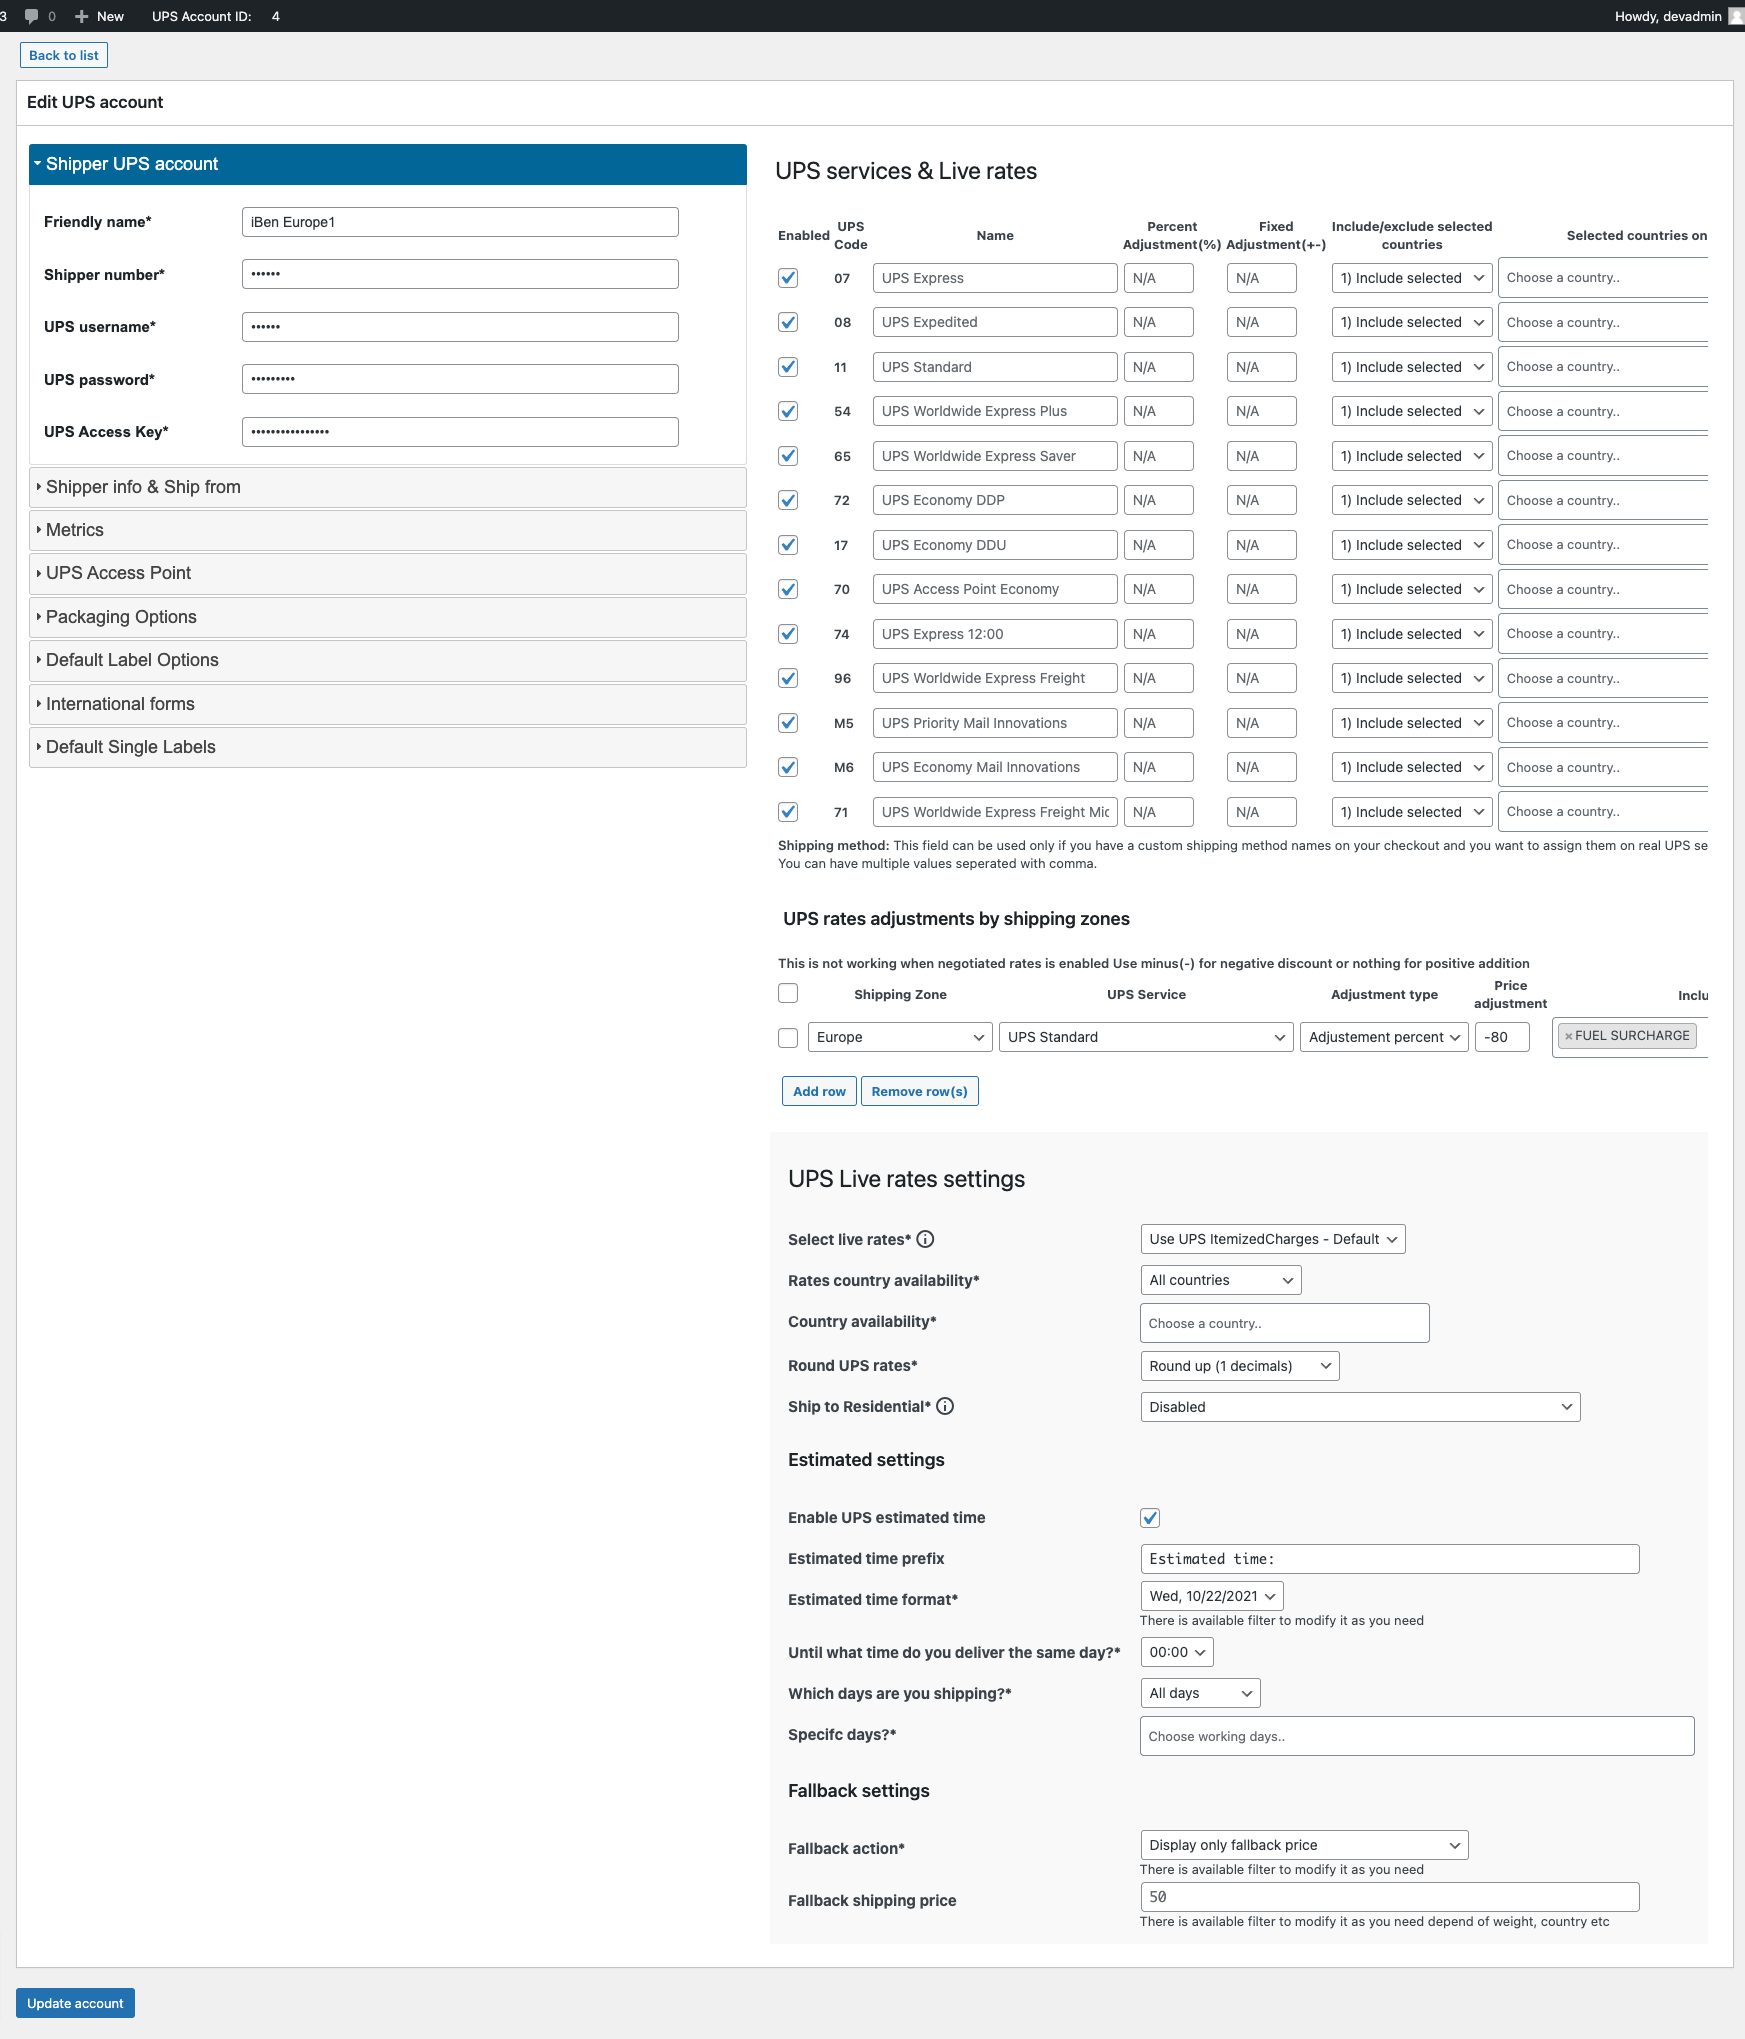Click the devadmin avatar in admin bar
1745x2039 pixels.
pos(1736,16)
